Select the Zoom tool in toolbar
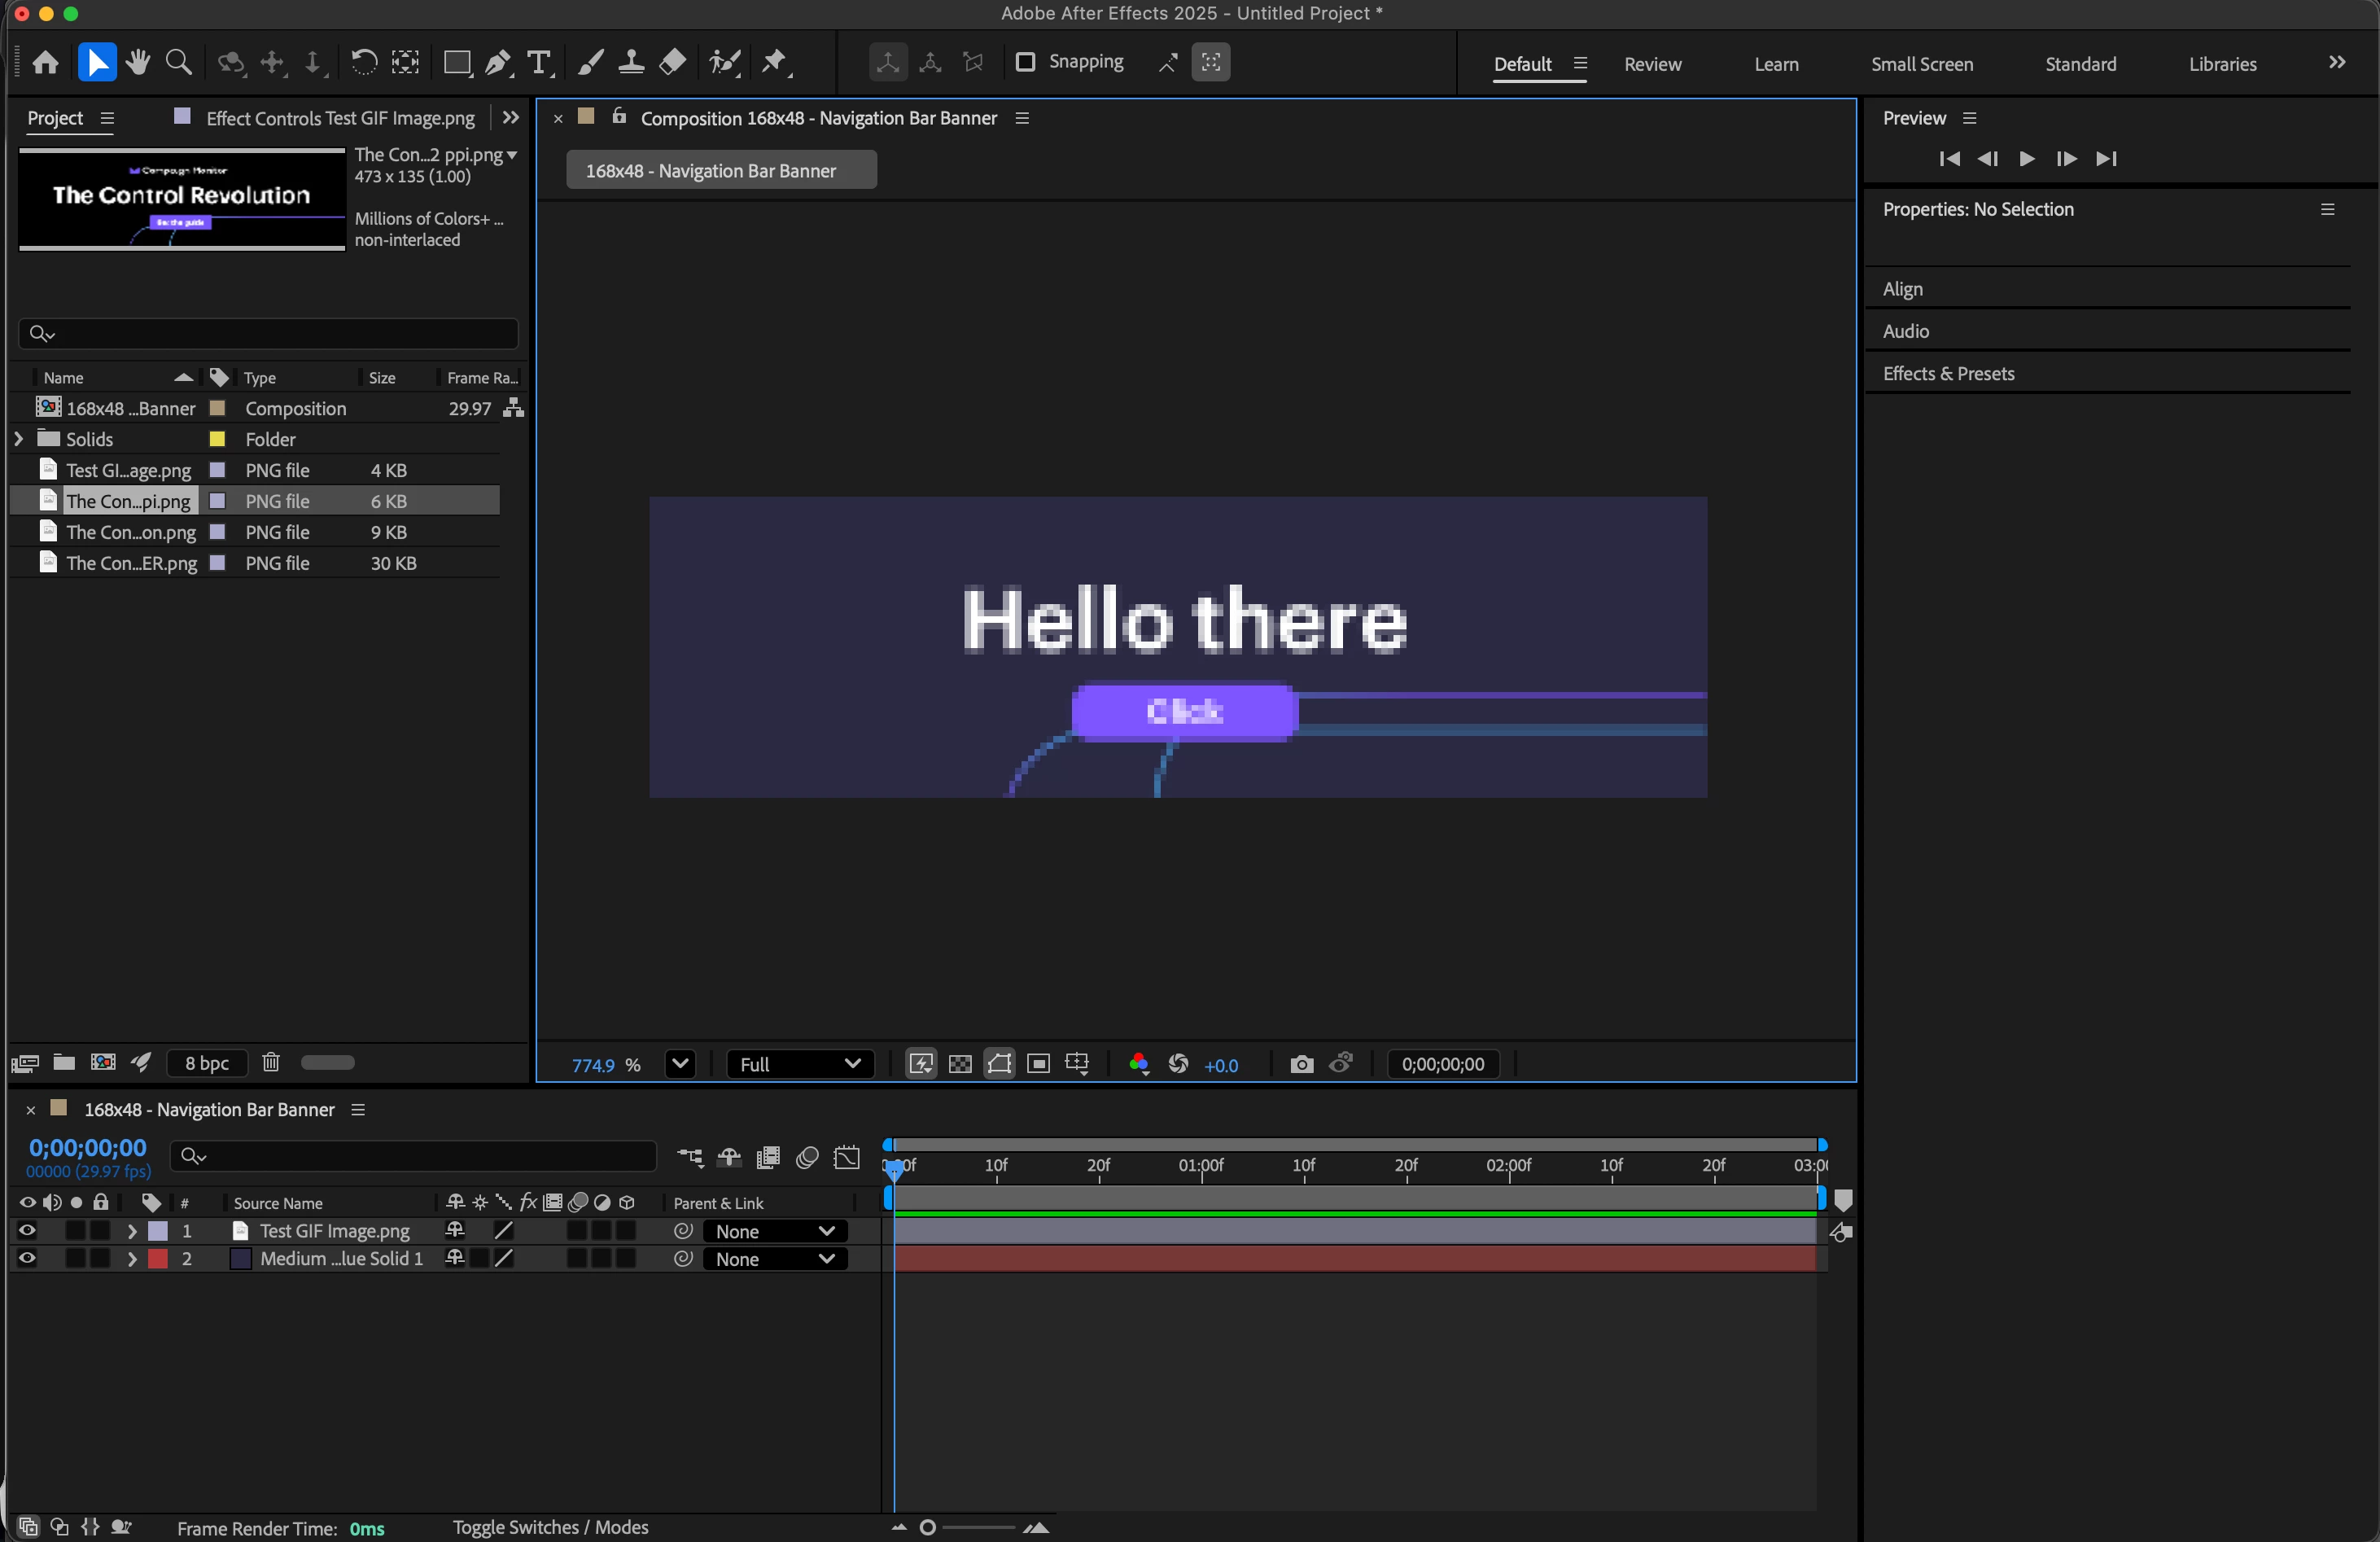This screenshot has width=2380, height=1542. point(179,62)
